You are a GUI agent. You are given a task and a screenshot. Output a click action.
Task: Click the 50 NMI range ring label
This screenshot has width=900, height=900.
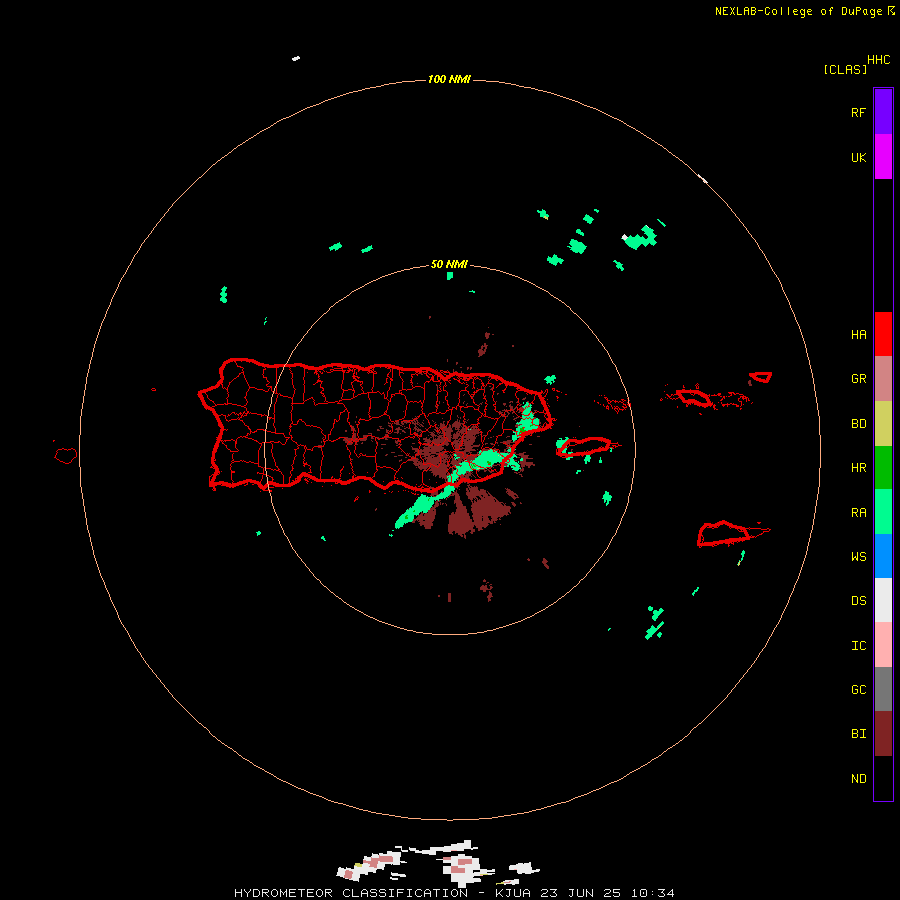coord(449,264)
